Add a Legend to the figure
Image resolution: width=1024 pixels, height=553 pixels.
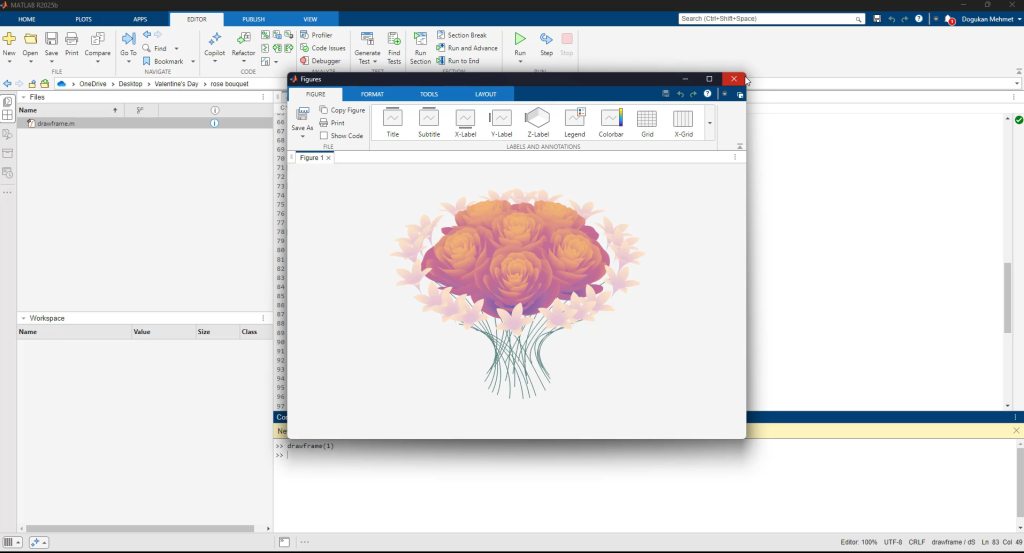(x=574, y=122)
